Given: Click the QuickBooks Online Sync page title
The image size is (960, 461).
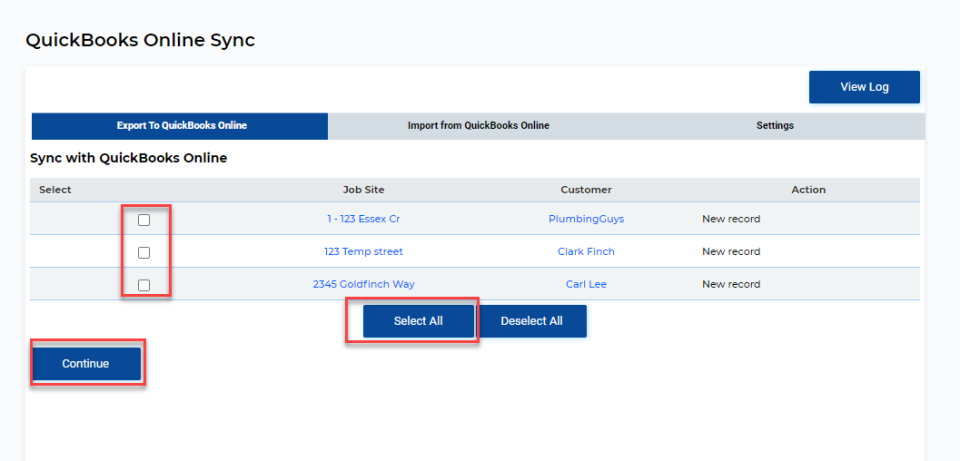Looking at the screenshot, I should 140,40.
